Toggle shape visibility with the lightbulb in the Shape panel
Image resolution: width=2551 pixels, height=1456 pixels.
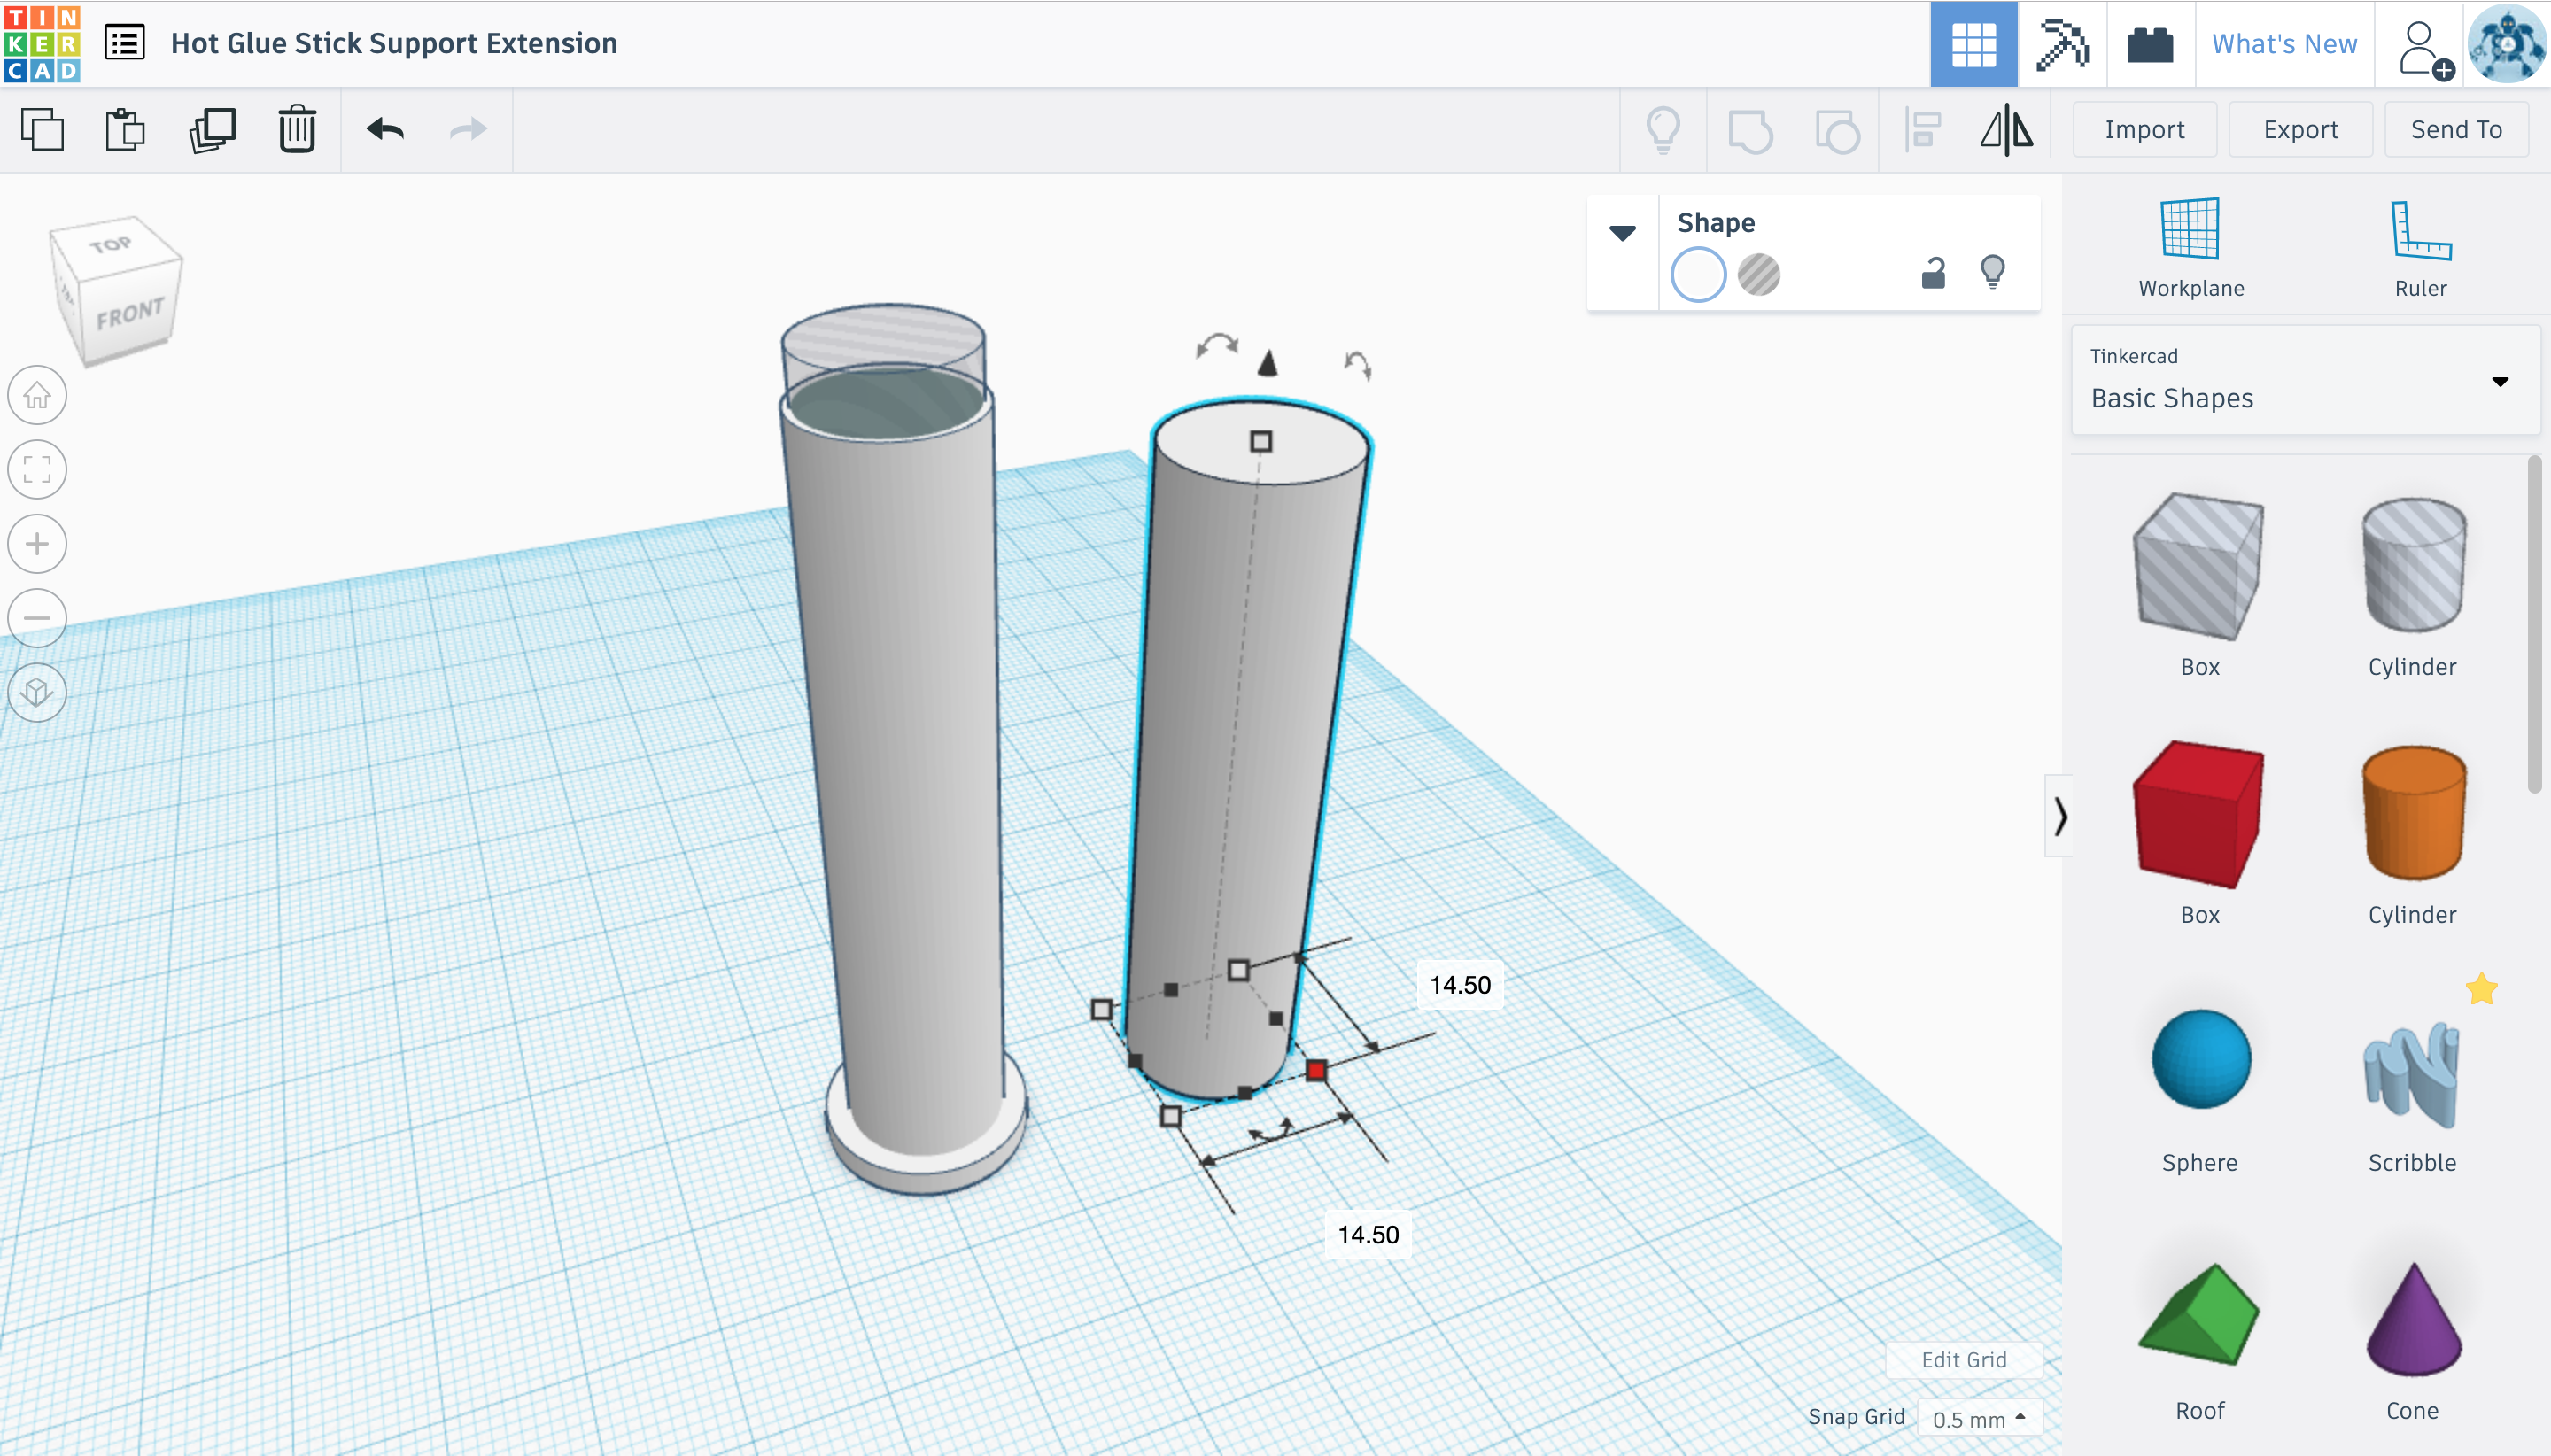(1992, 272)
